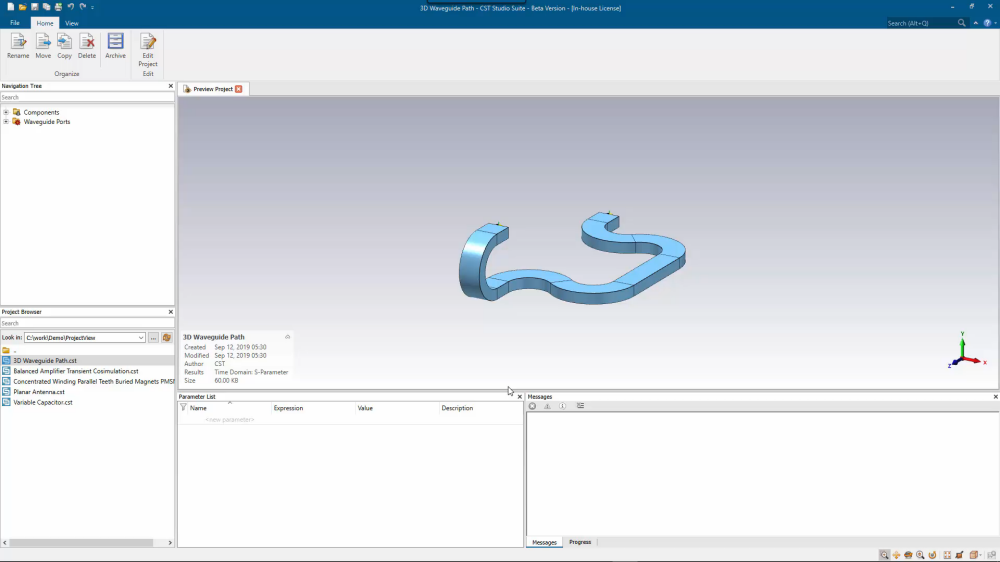Click the Navigation Tree search field

point(87,97)
